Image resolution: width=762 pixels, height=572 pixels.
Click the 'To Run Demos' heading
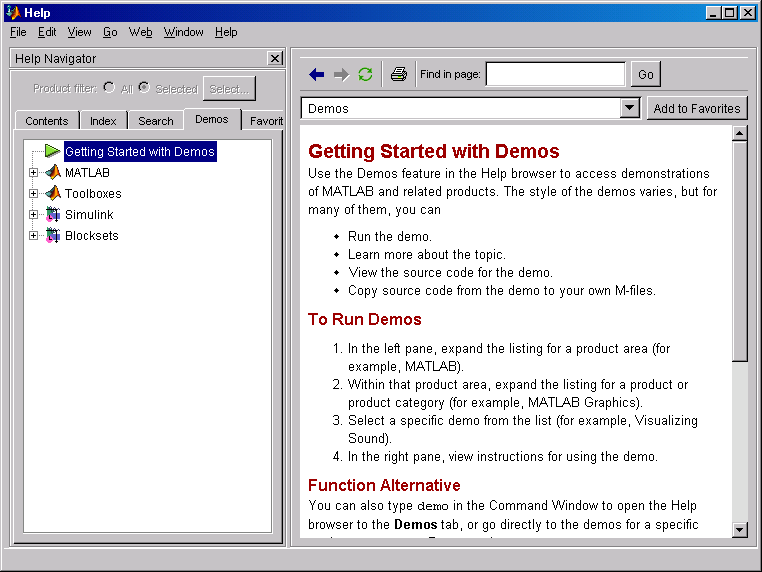(x=364, y=319)
